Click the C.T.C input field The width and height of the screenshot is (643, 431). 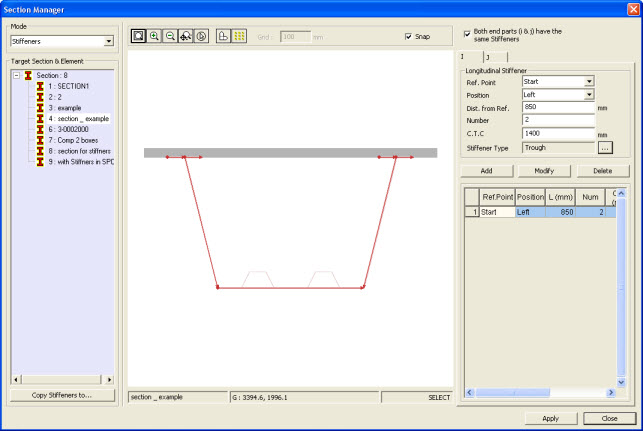(558, 133)
